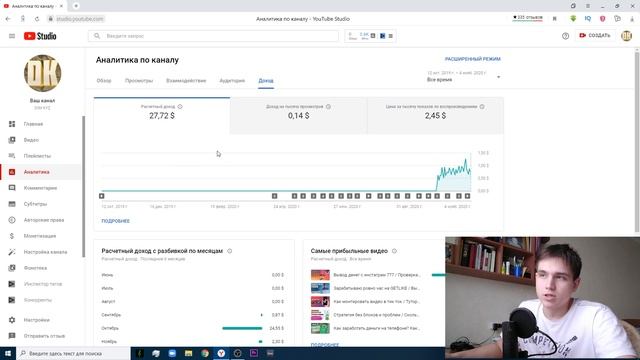Click the browser address bar studio.youtube.com
Viewport: 640px width, 360px height.
coord(80,19)
